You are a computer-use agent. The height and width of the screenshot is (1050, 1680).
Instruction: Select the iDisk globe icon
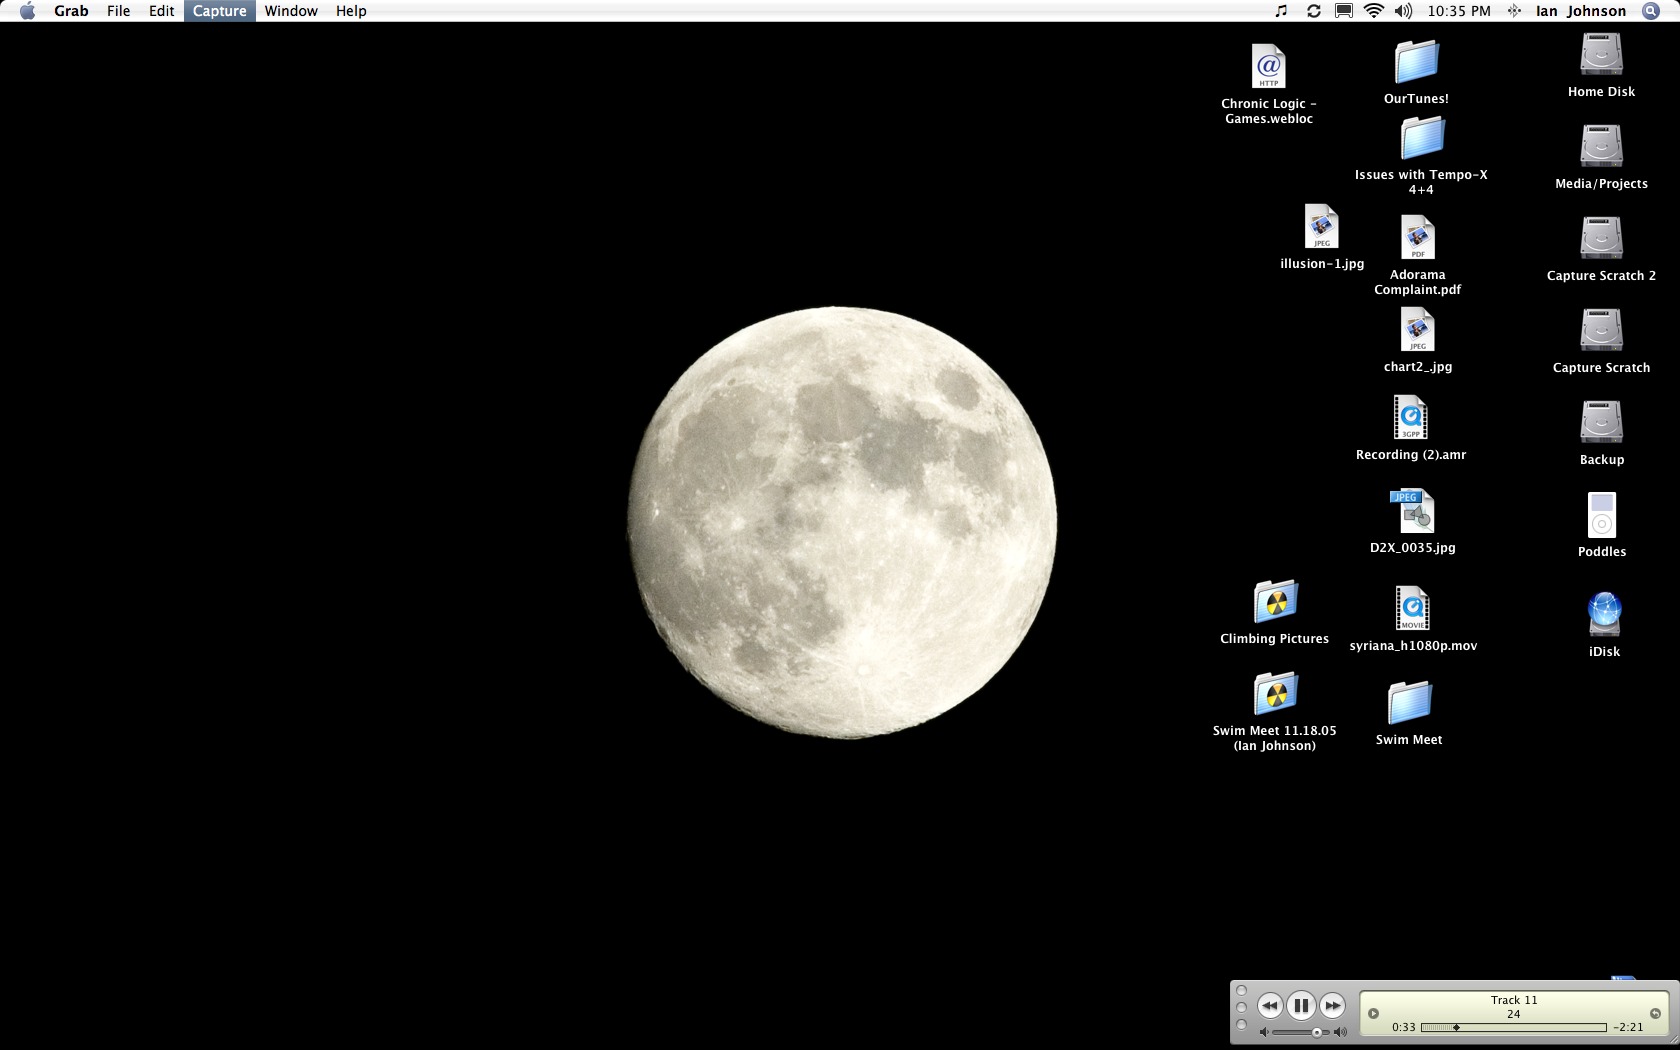click(x=1604, y=614)
